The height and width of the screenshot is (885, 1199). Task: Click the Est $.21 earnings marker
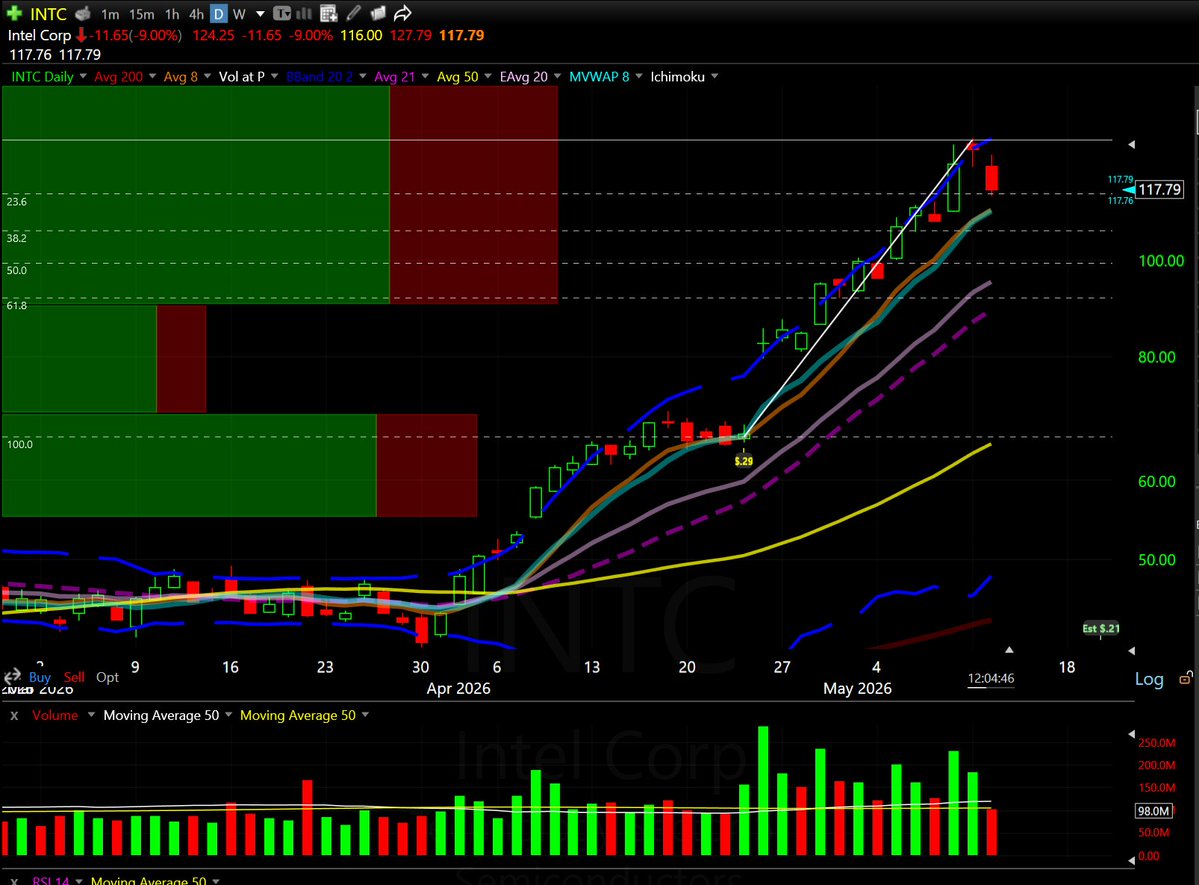(1101, 628)
